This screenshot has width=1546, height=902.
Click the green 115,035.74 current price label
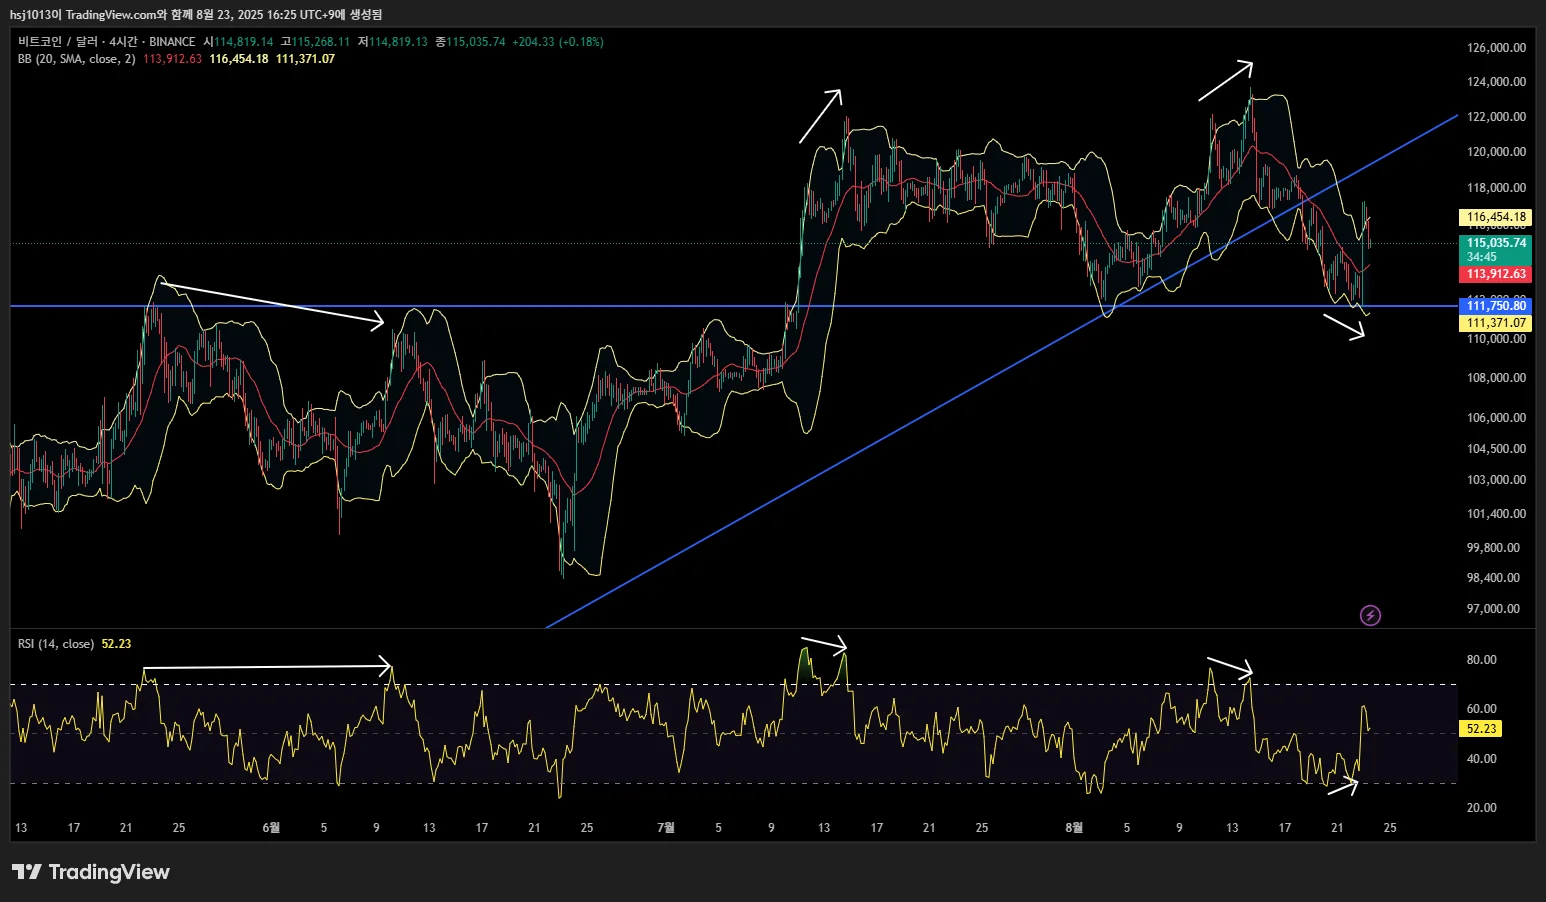coord(1495,243)
